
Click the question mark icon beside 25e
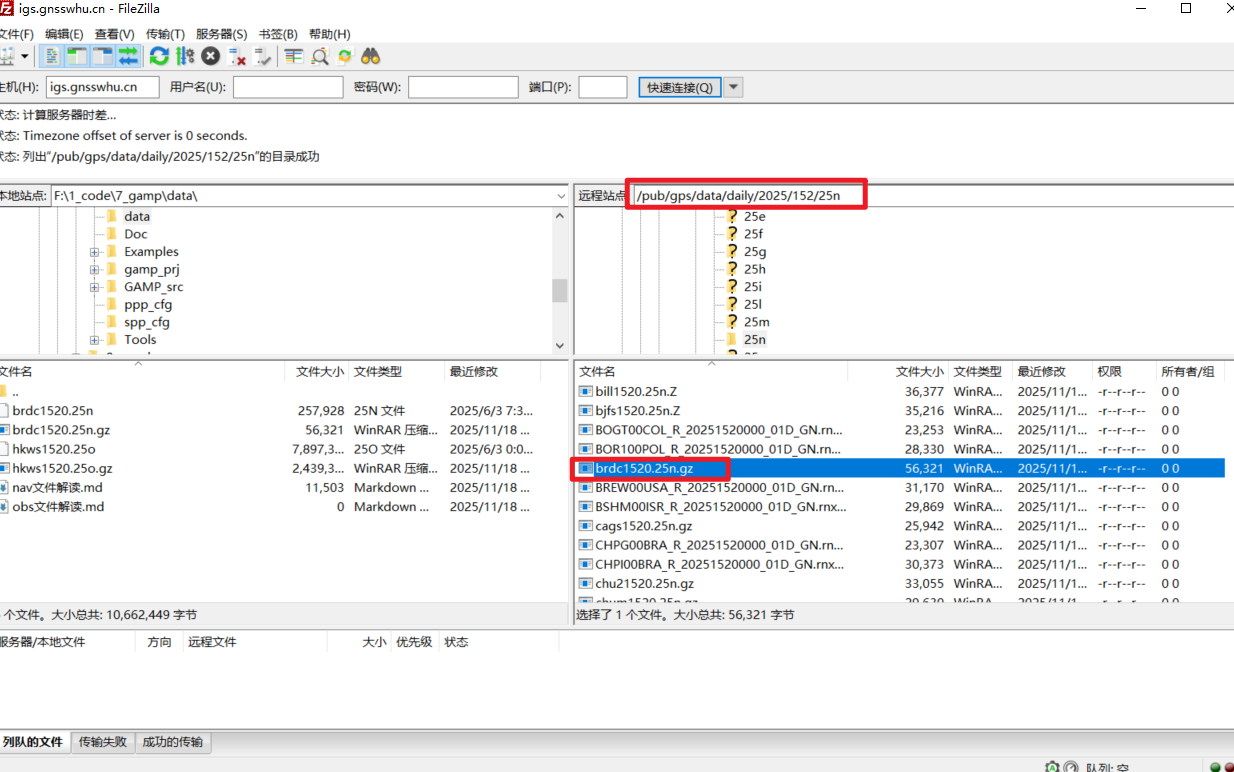tap(731, 216)
